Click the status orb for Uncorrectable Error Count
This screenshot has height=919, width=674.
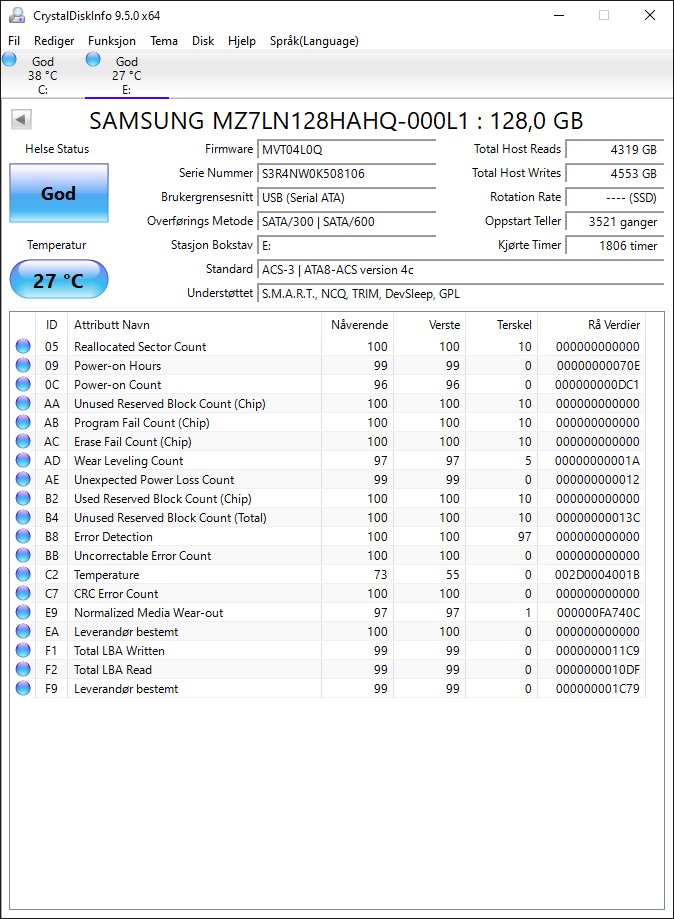(x=23, y=555)
